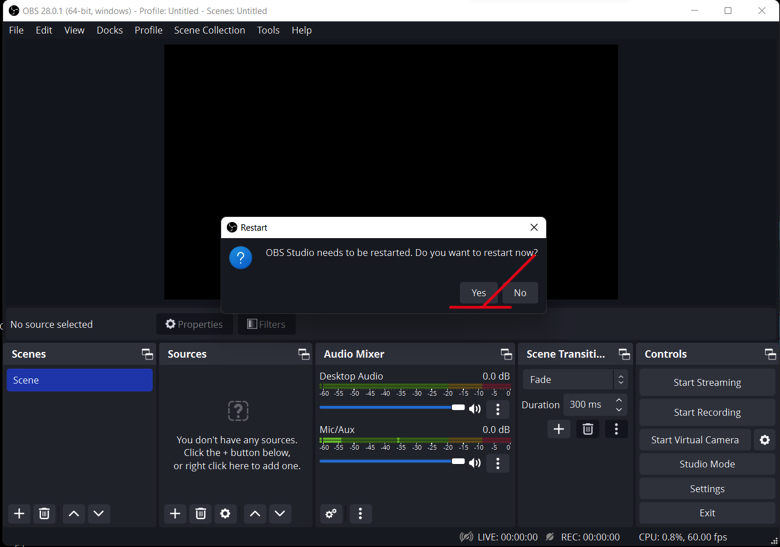Add a new scene with the plus icon
This screenshot has height=547, width=780.
[19, 513]
